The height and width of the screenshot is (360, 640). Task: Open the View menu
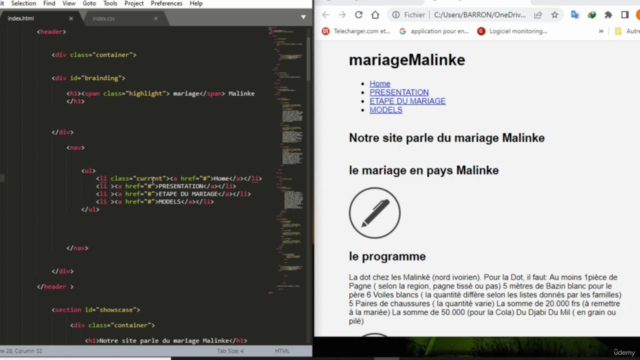(x=69, y=3)
